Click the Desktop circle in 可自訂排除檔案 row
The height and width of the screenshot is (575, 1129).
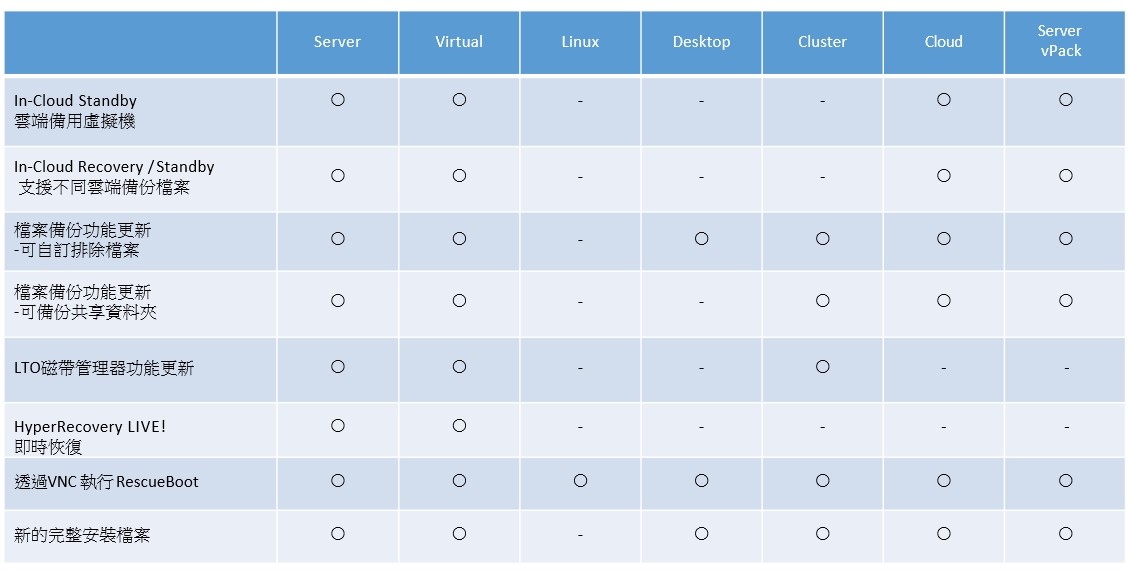coord(701,239)
